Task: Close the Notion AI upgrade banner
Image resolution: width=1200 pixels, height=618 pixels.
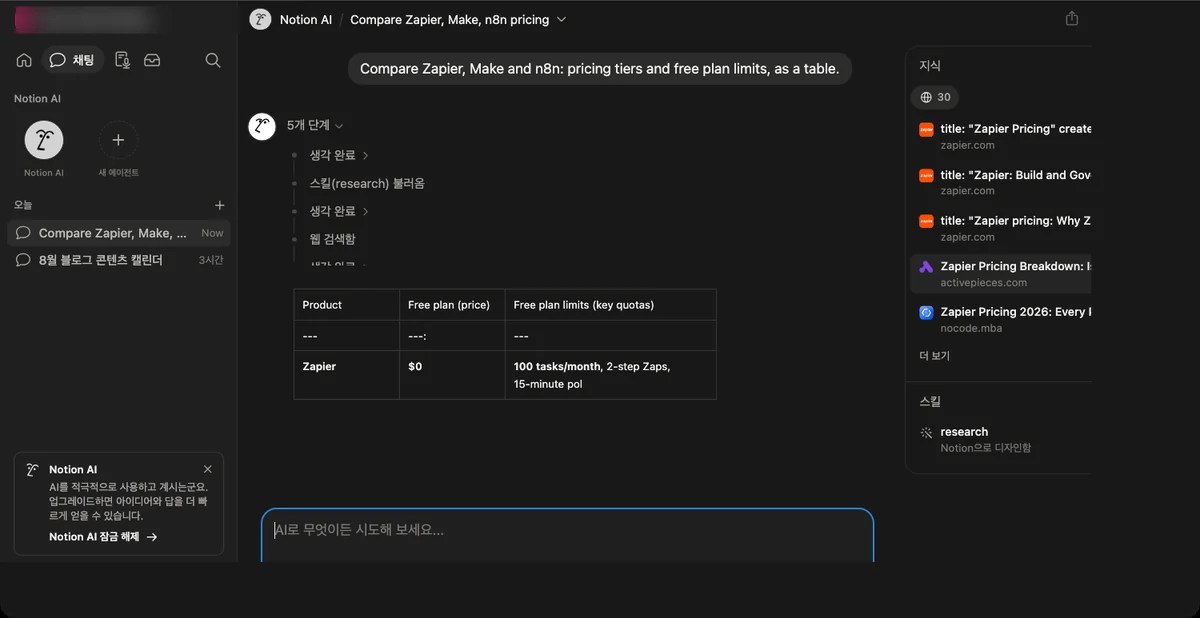Action: (208, 469)
